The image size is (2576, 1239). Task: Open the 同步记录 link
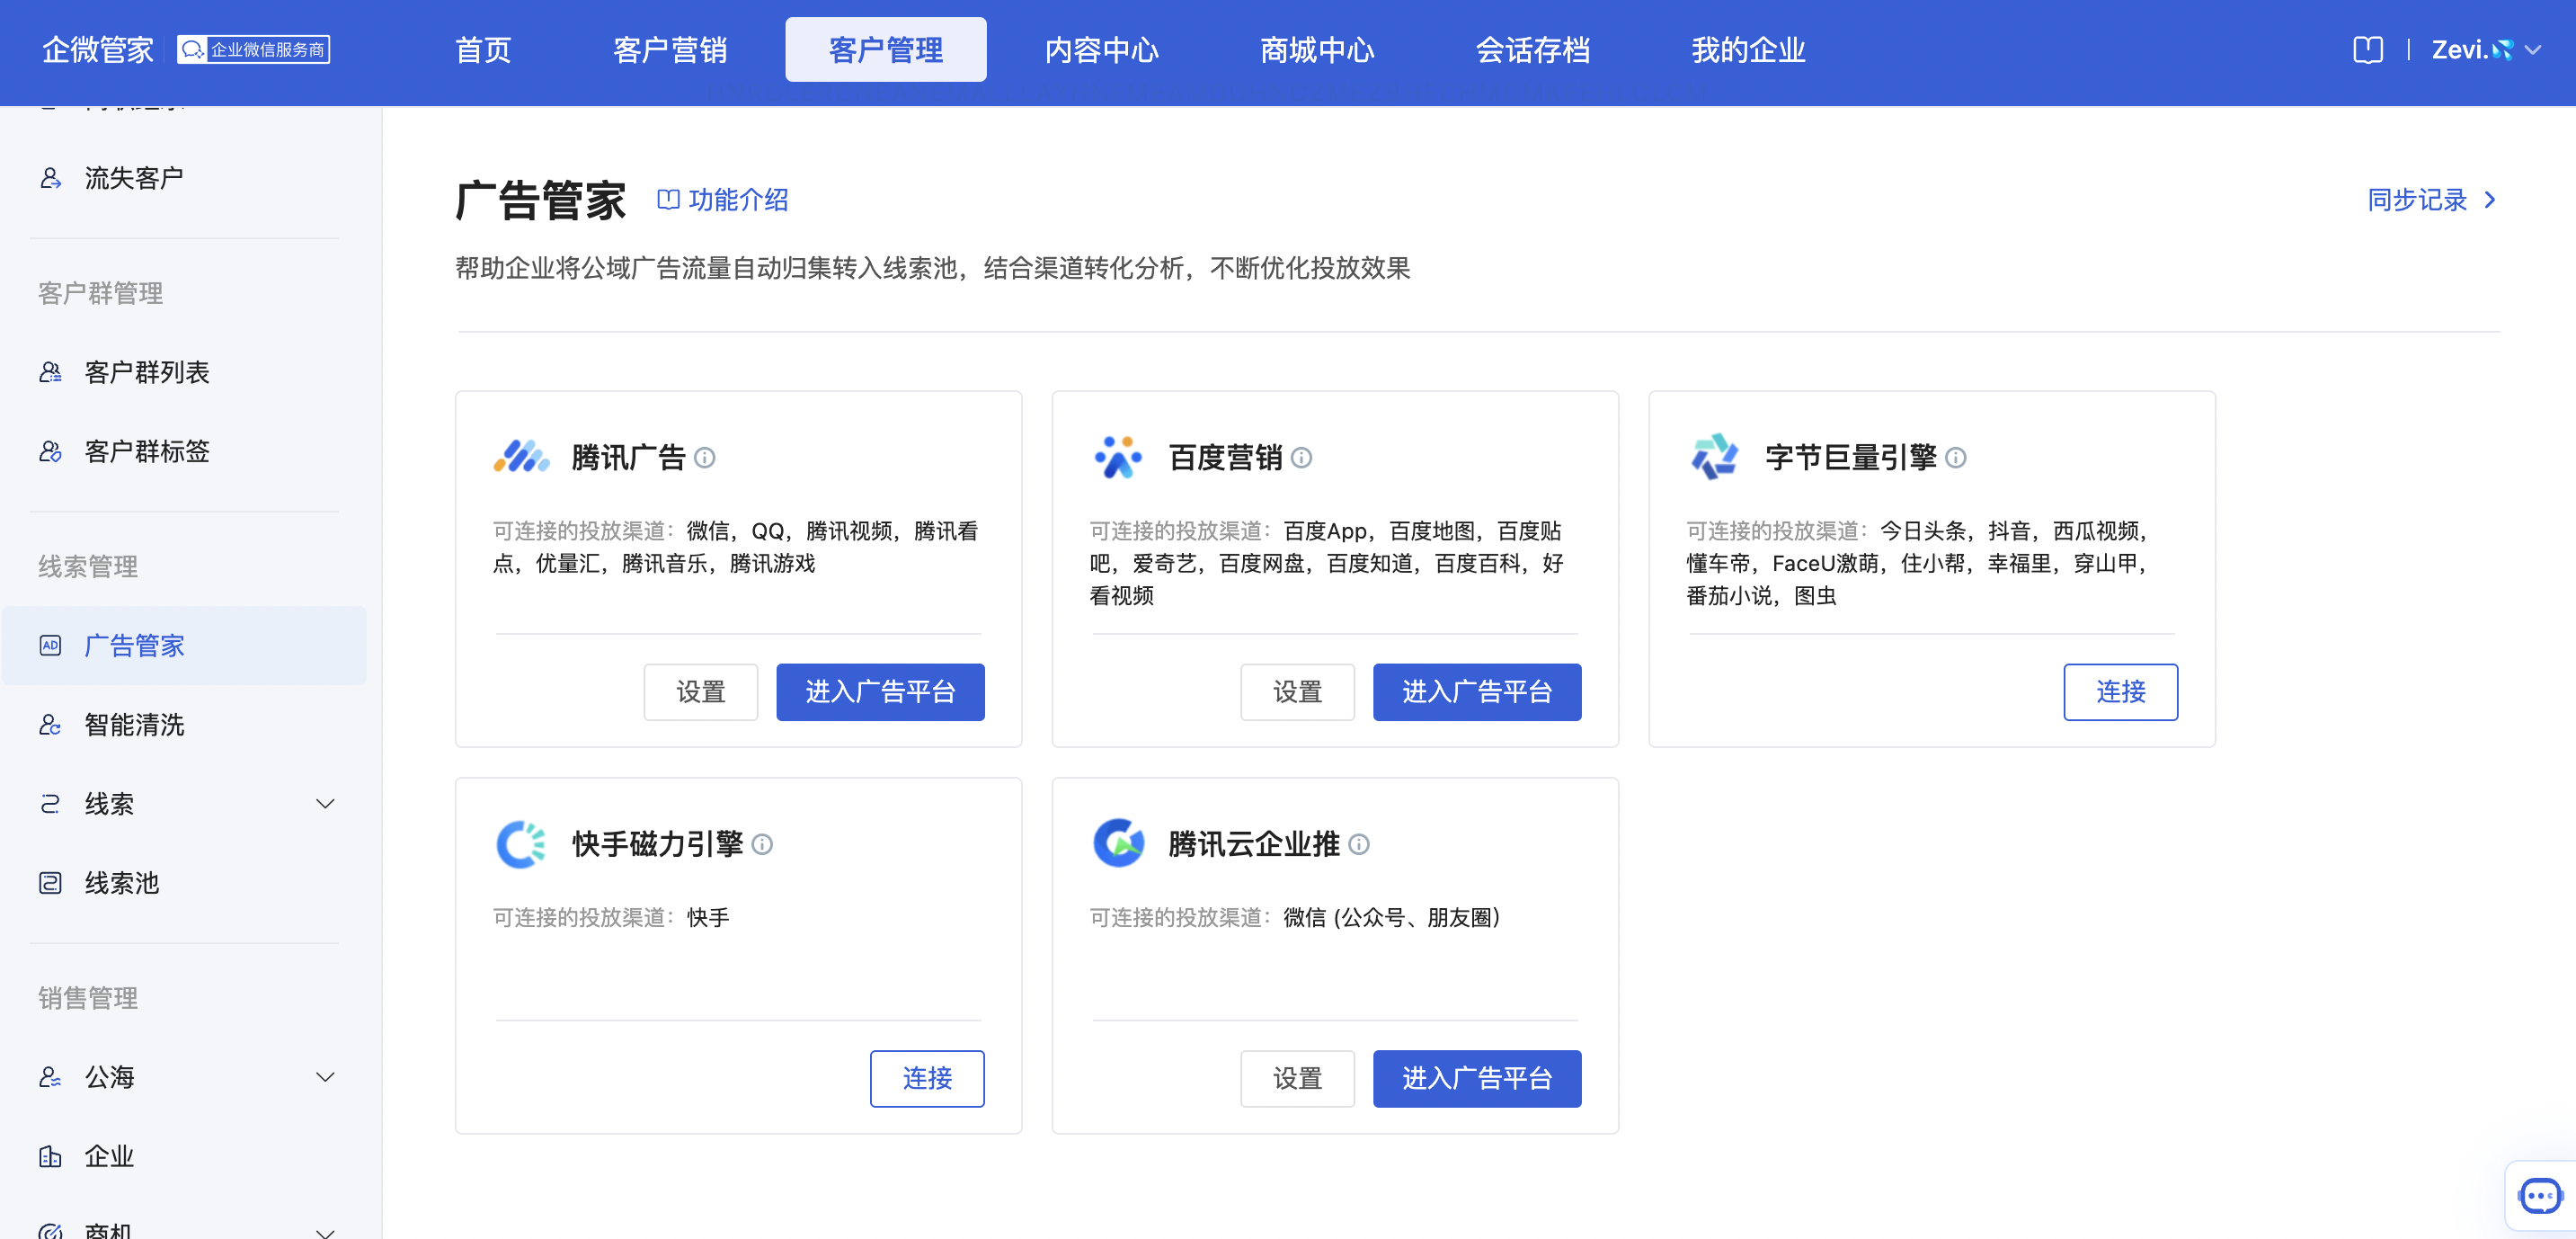(x=2432, y=200)
